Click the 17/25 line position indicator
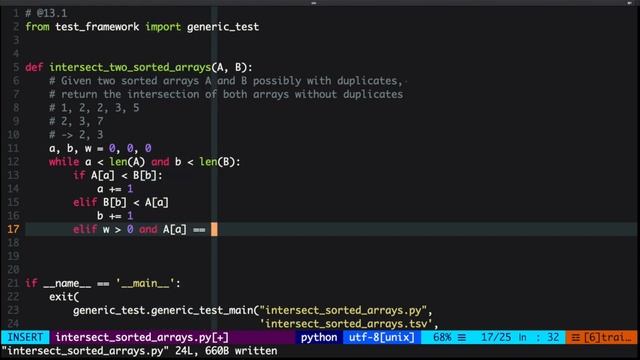The image size is (640, 360). coord(496,337)
